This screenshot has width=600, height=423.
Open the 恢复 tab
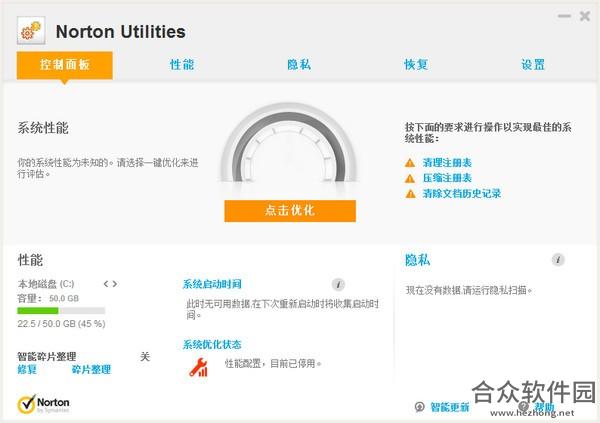click(x=416, y=65)
